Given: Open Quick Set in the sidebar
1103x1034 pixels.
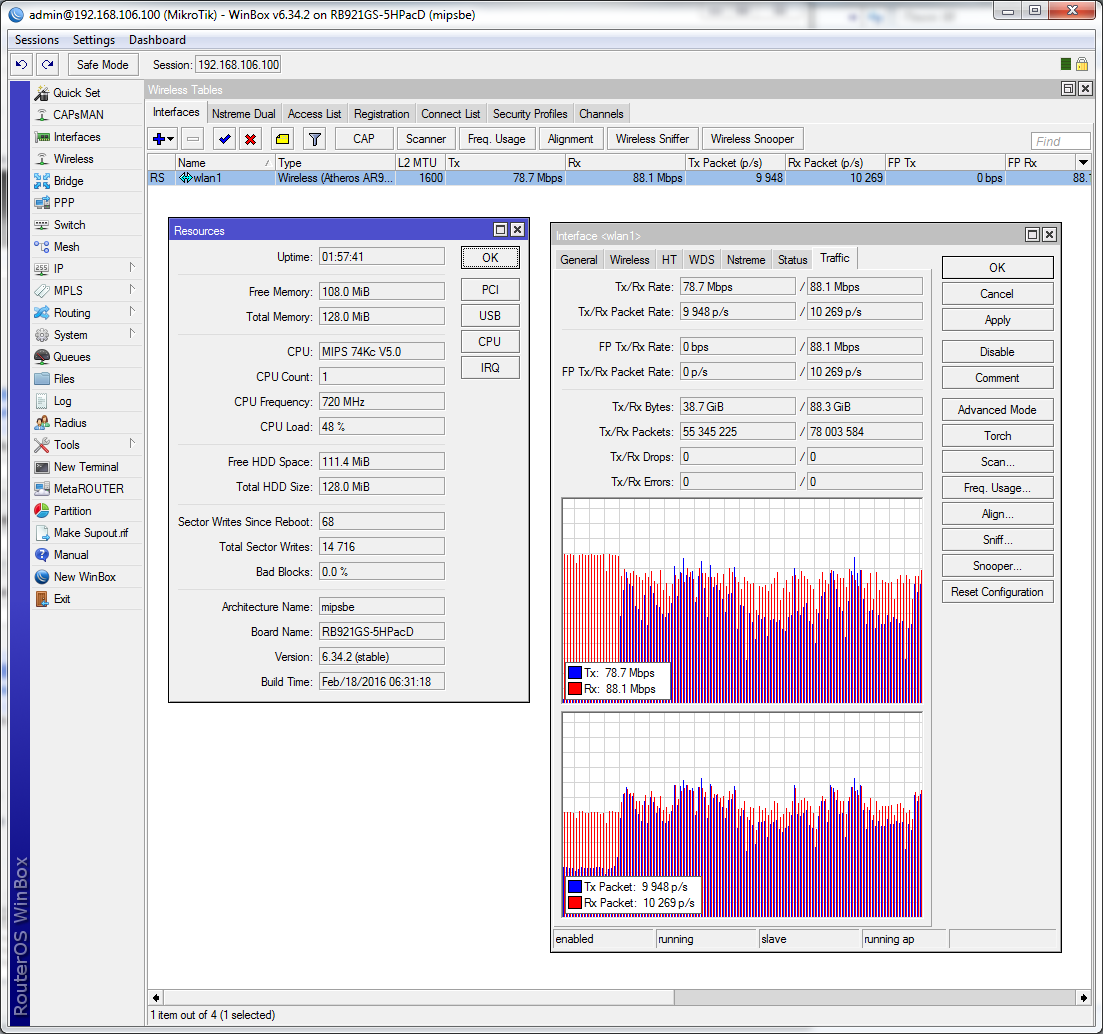Looking at the screenshot, I should click(x=76, y=93).
